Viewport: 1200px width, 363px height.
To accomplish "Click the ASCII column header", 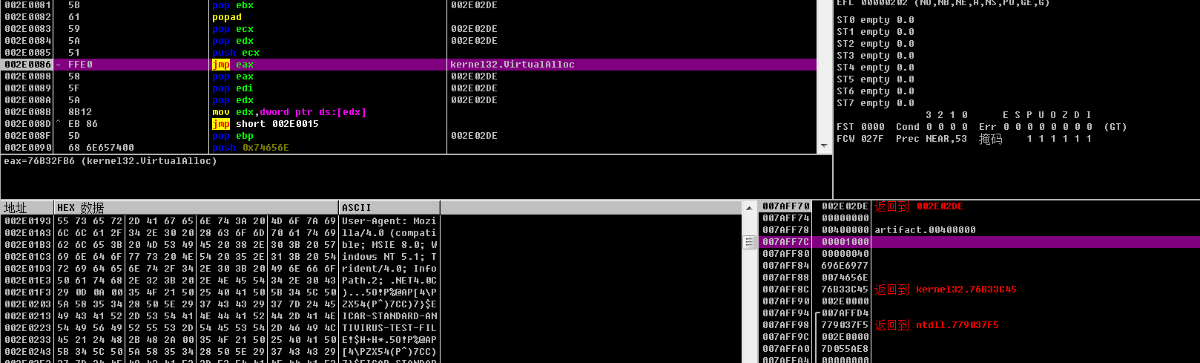I will [389, 207].
